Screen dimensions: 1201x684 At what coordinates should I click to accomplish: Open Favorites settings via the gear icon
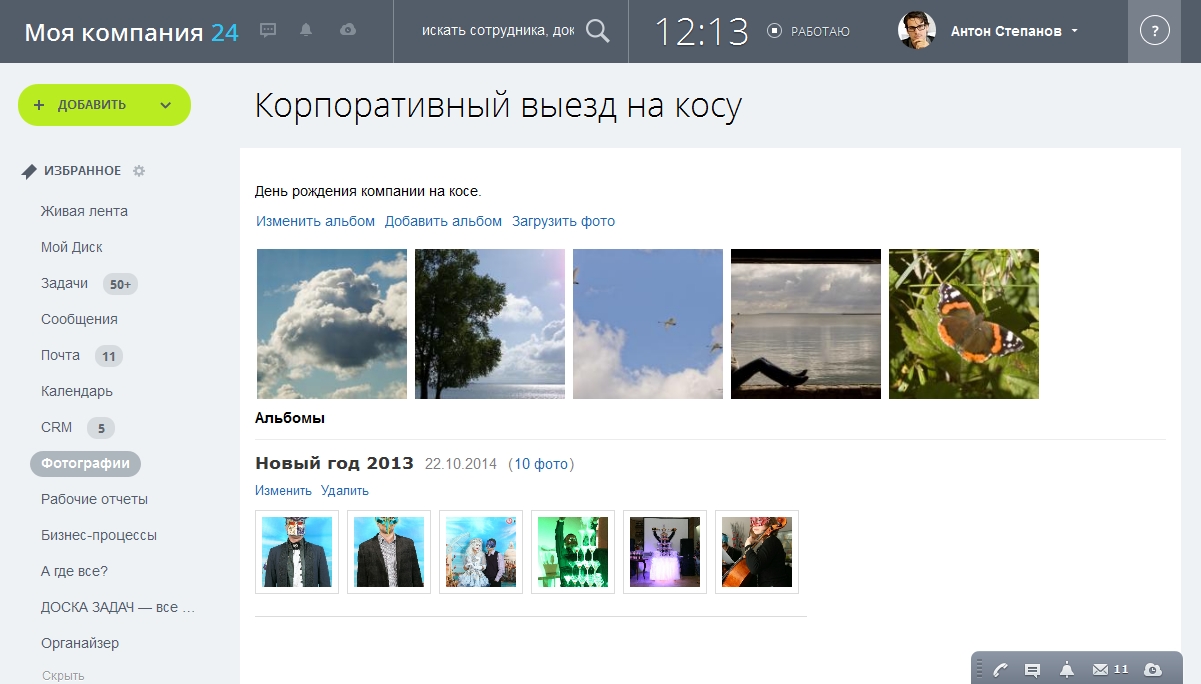coord(139,171)
